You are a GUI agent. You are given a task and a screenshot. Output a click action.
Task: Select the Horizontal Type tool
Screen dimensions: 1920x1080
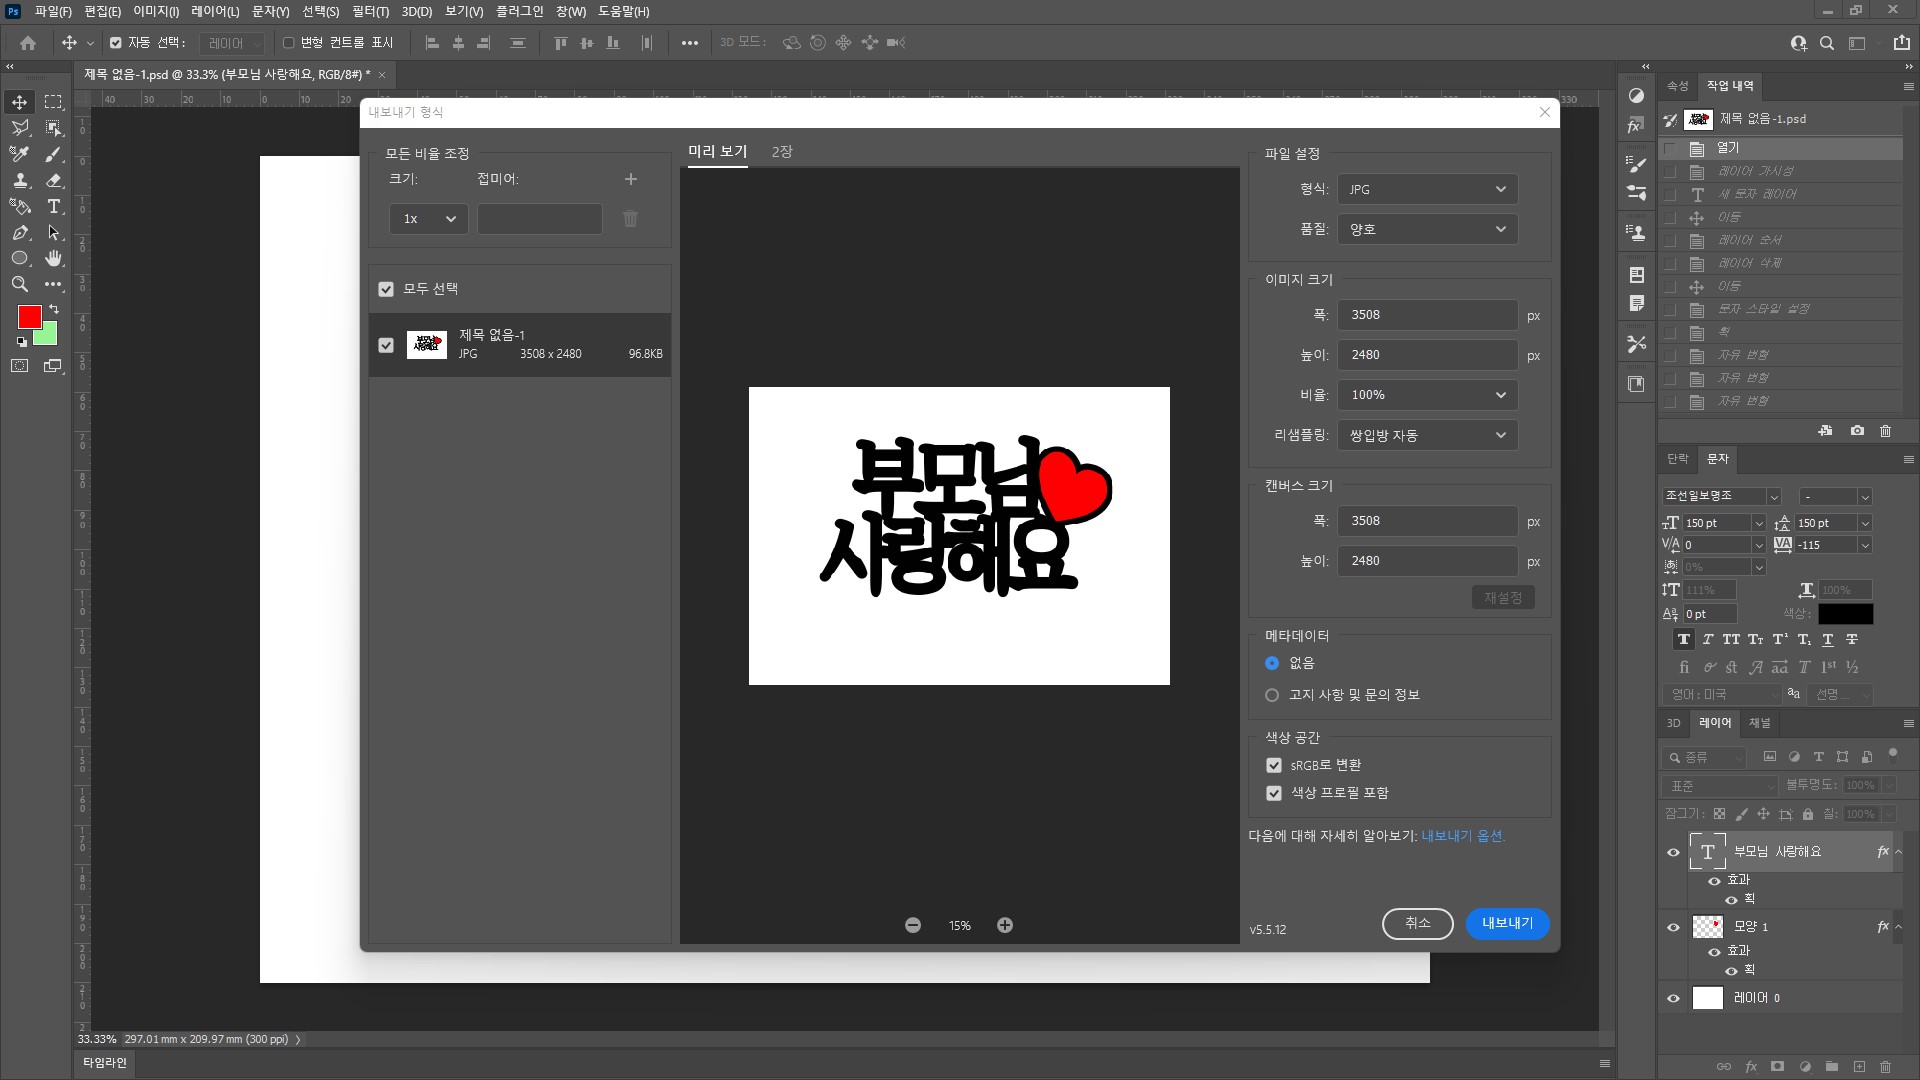[54, 206]
